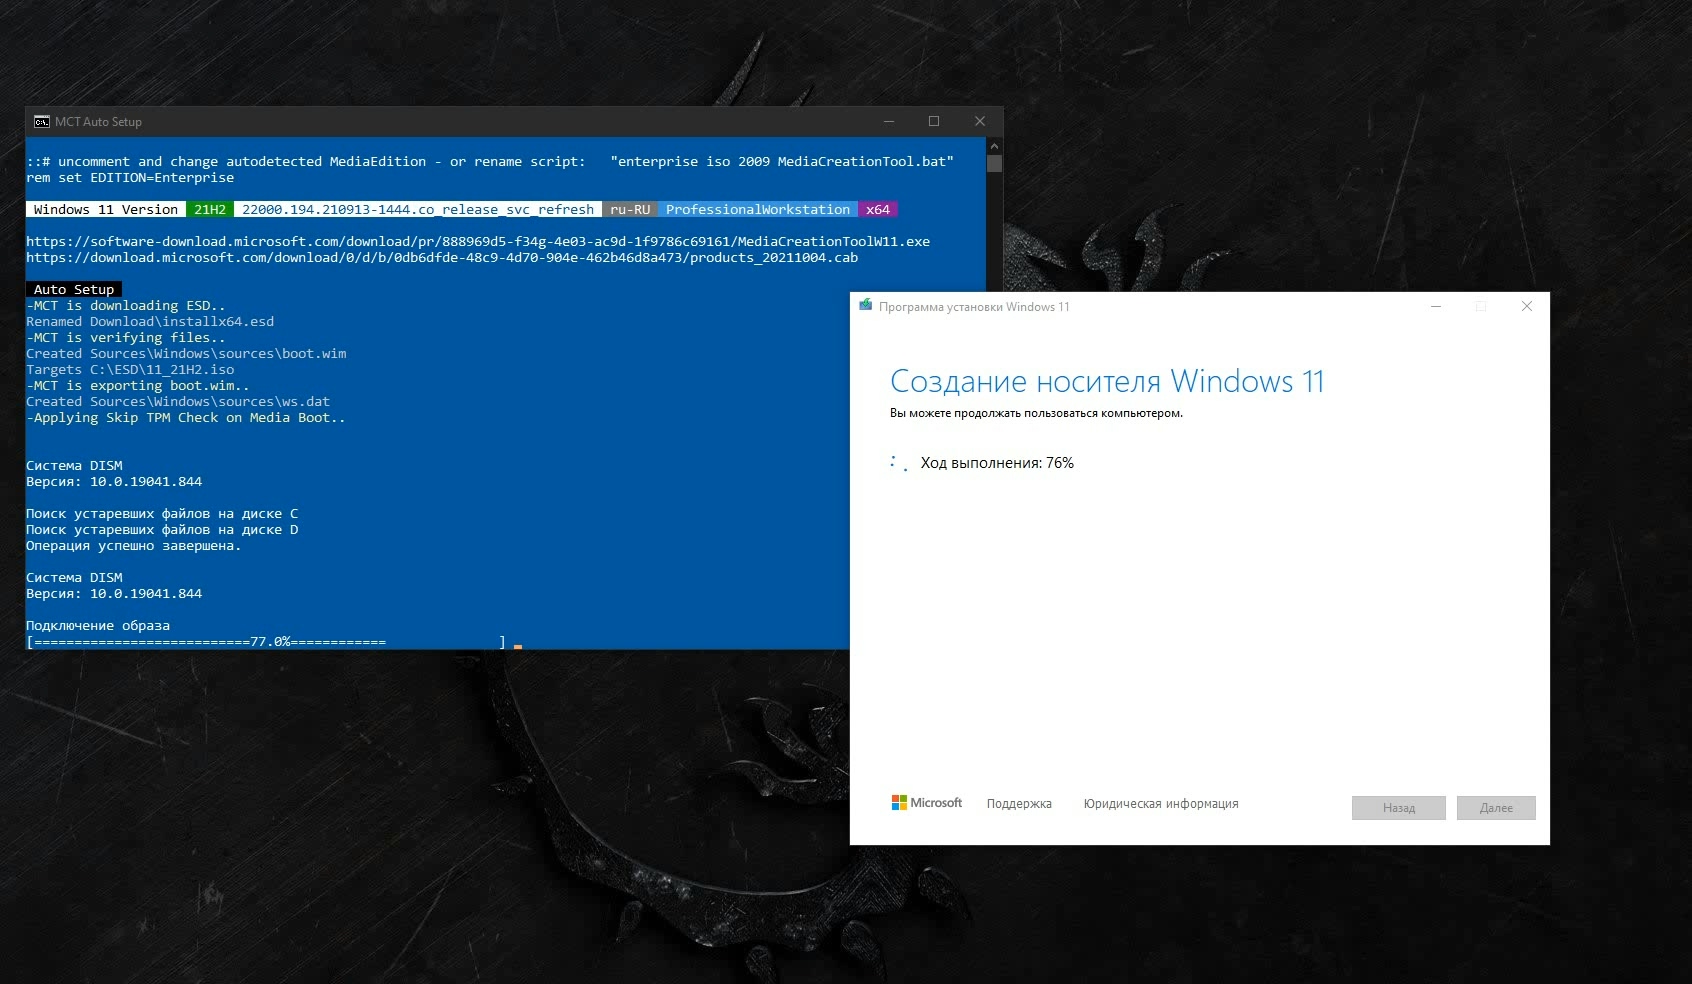
Task: Click the Windows 11 Setup installer icon
Action: pyautogui.click(x=866, y=305)
